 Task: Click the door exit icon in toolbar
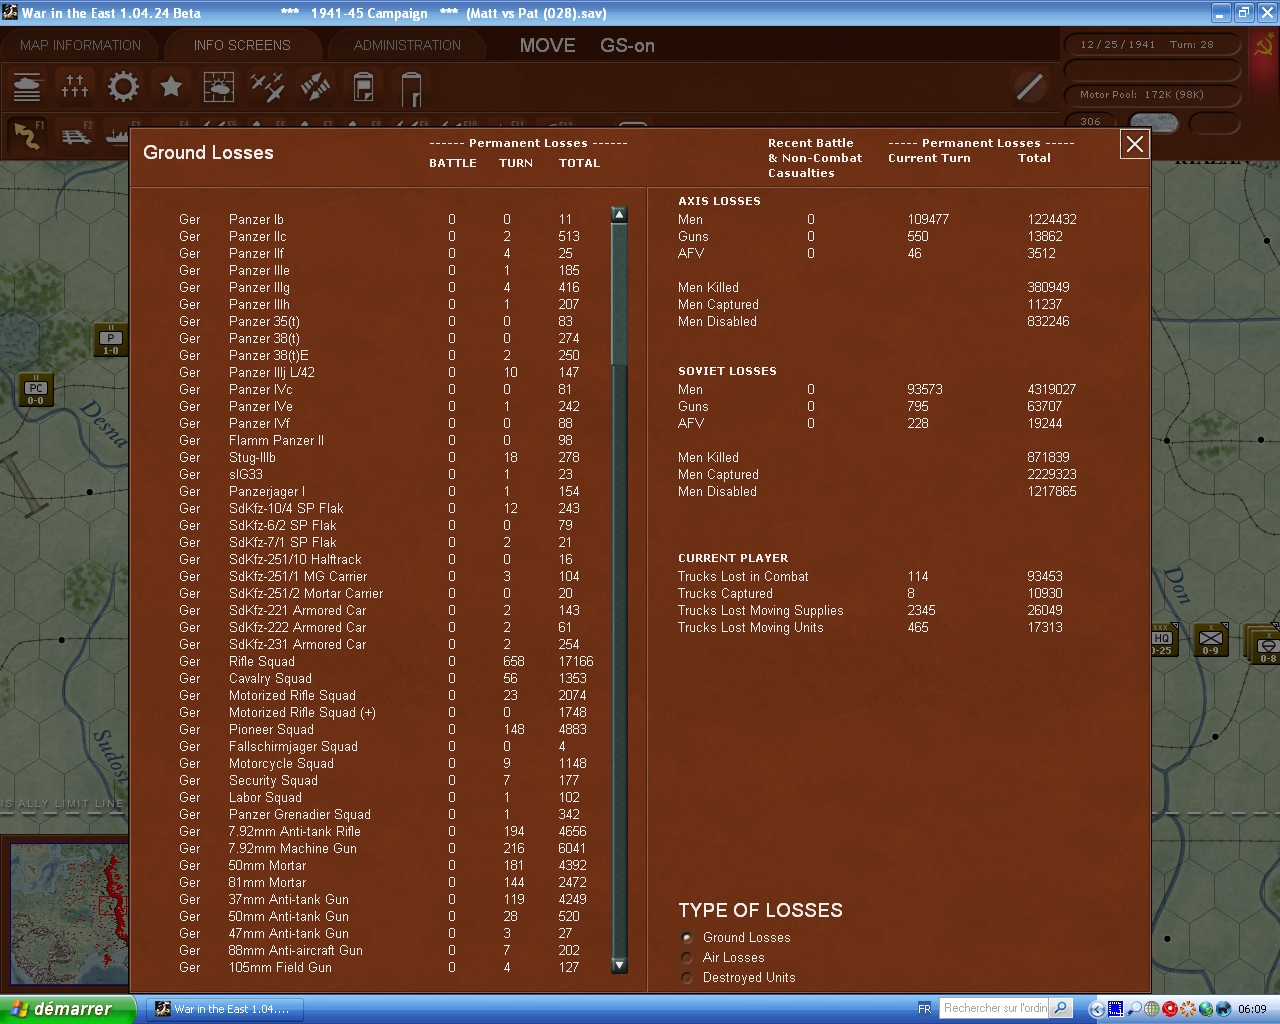point(411,88)
